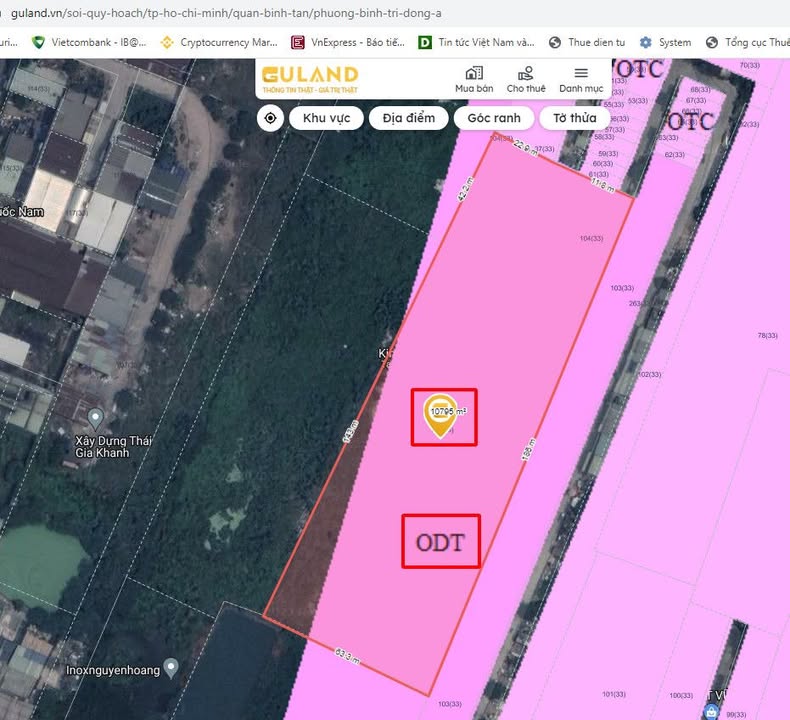Click the ODT zoning label on map
The image size is (790, 720).
coord(440,542)
